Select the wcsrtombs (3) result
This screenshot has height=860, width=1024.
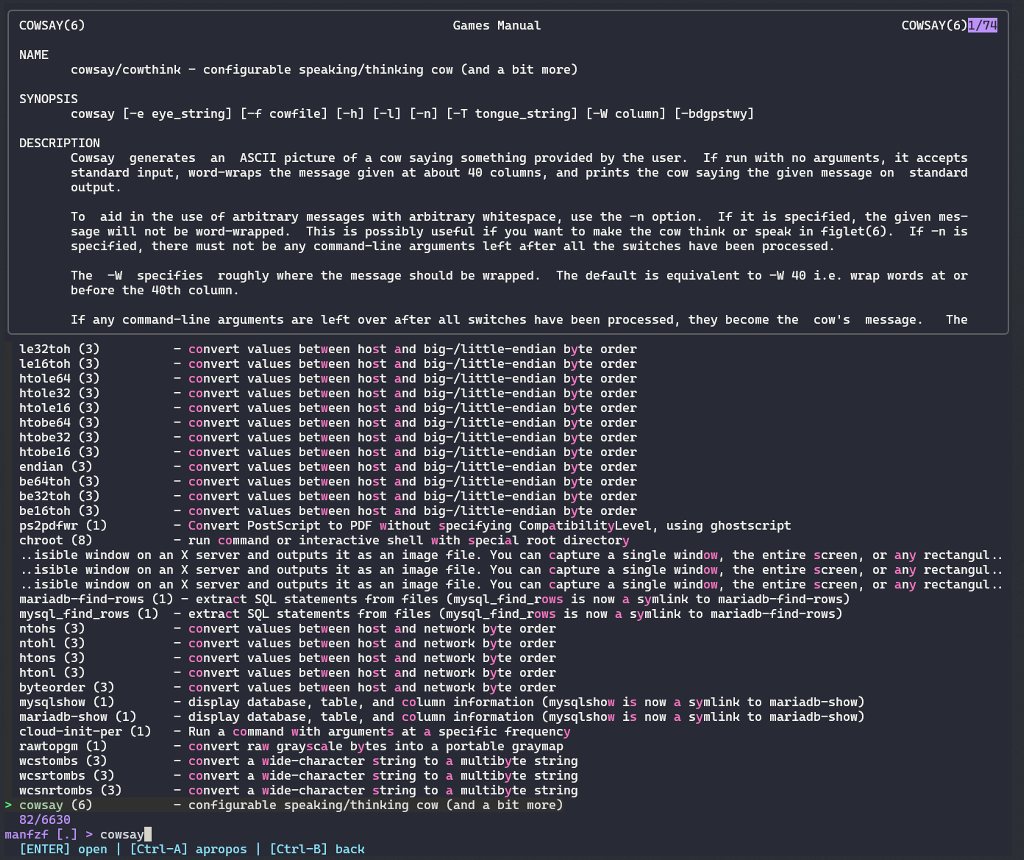pyautogui.click(x=298, y=775)
